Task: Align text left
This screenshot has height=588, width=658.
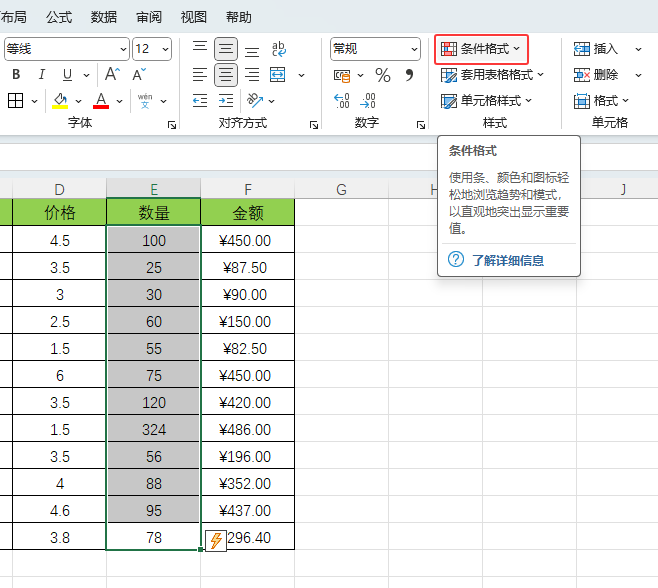Action: point(200,75)
